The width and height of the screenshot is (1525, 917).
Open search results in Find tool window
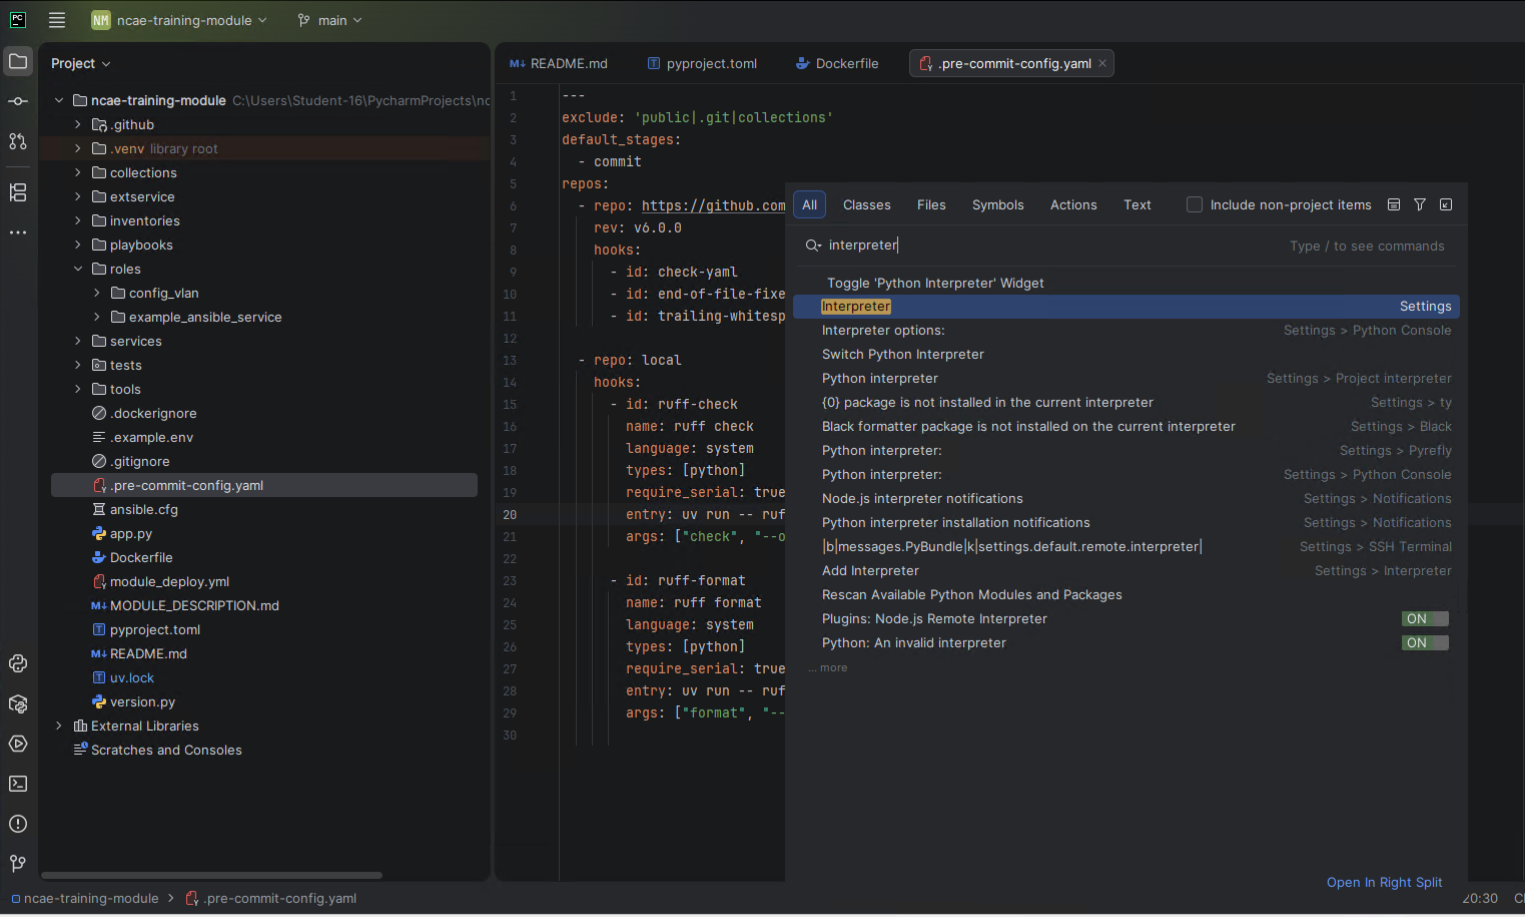tap(1393, 205)
